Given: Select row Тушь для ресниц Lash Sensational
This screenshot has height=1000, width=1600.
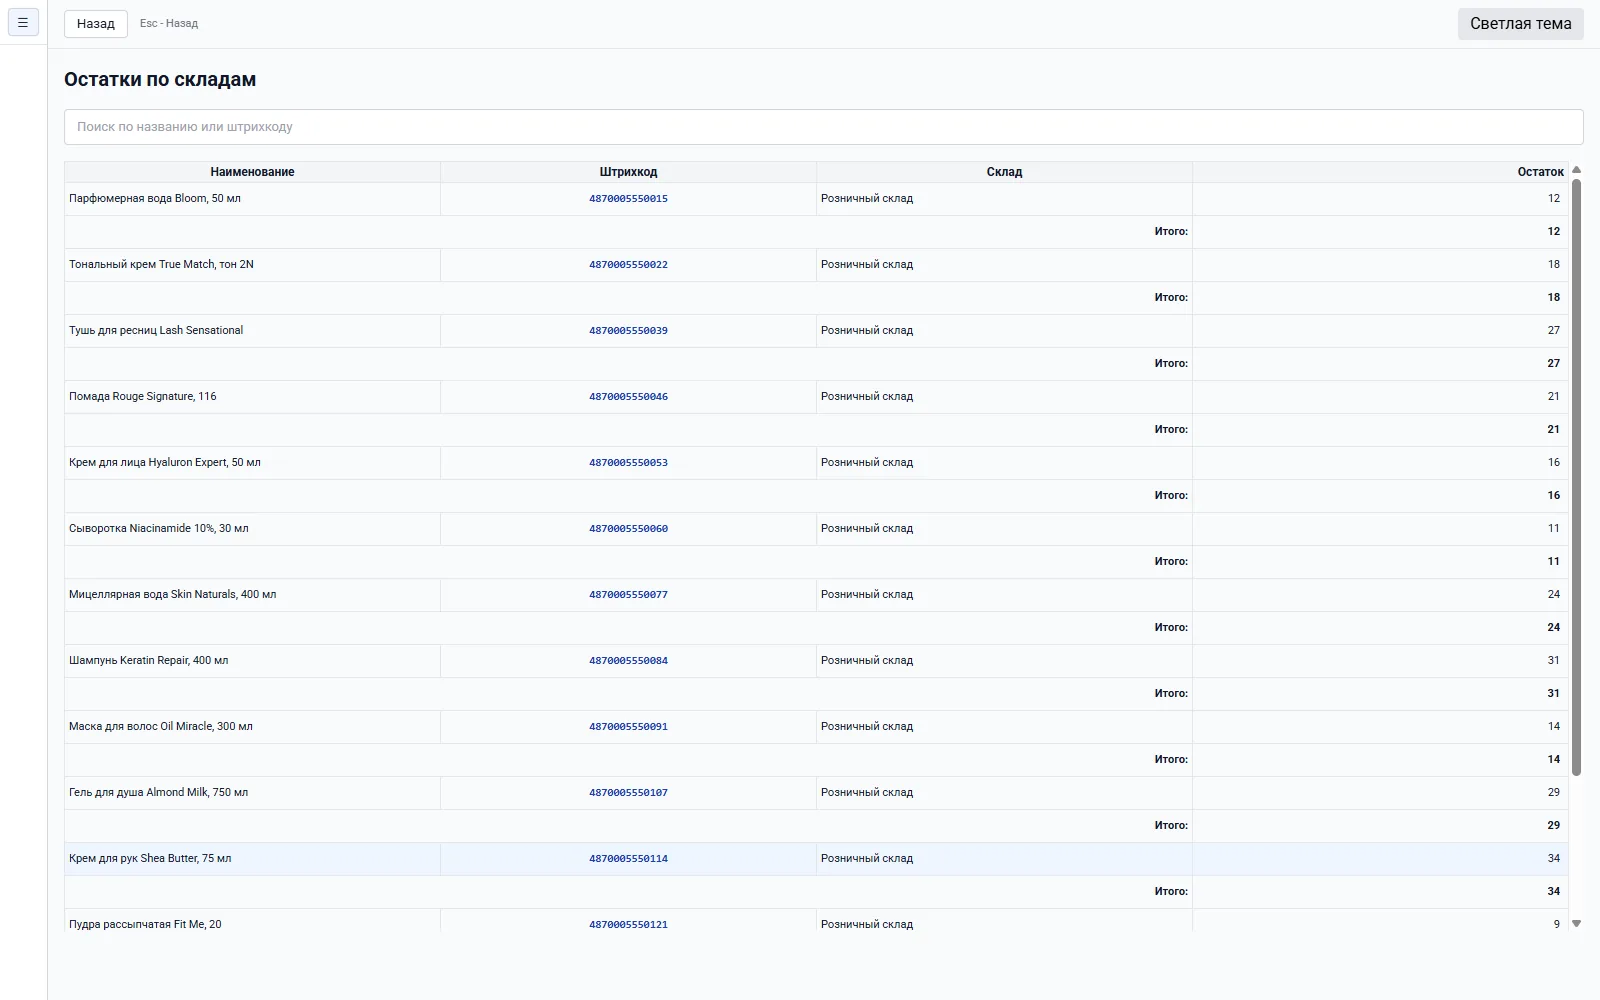Looking at the screenshot, I should click(816, 331).
